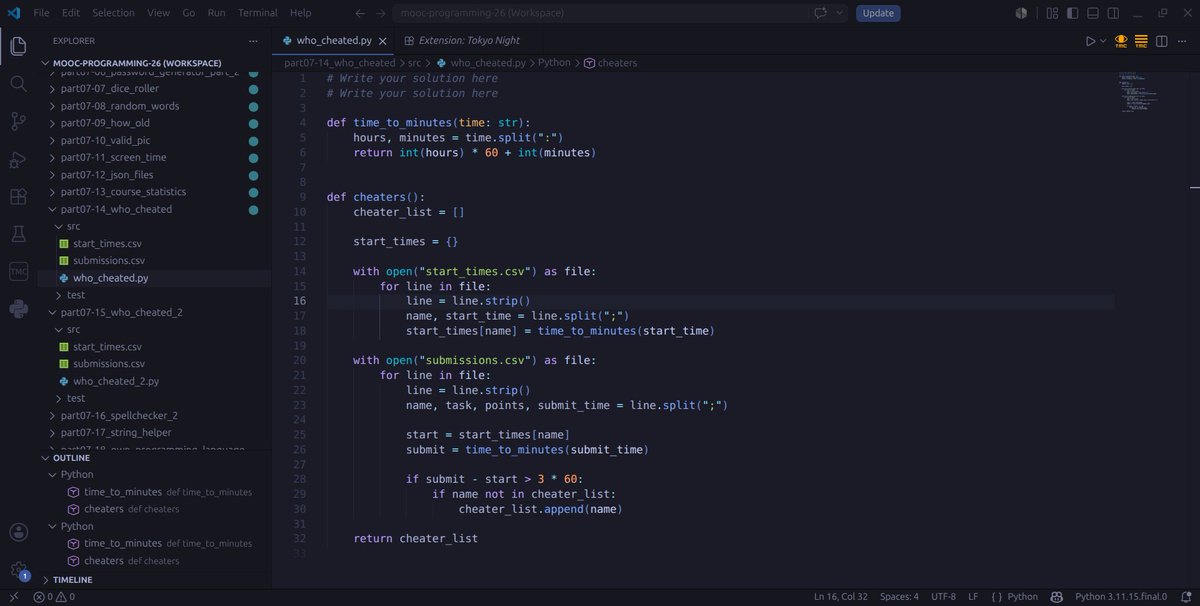Open the Explorer view in activity bar
The image size is (1200, 606).
[18, 46]
